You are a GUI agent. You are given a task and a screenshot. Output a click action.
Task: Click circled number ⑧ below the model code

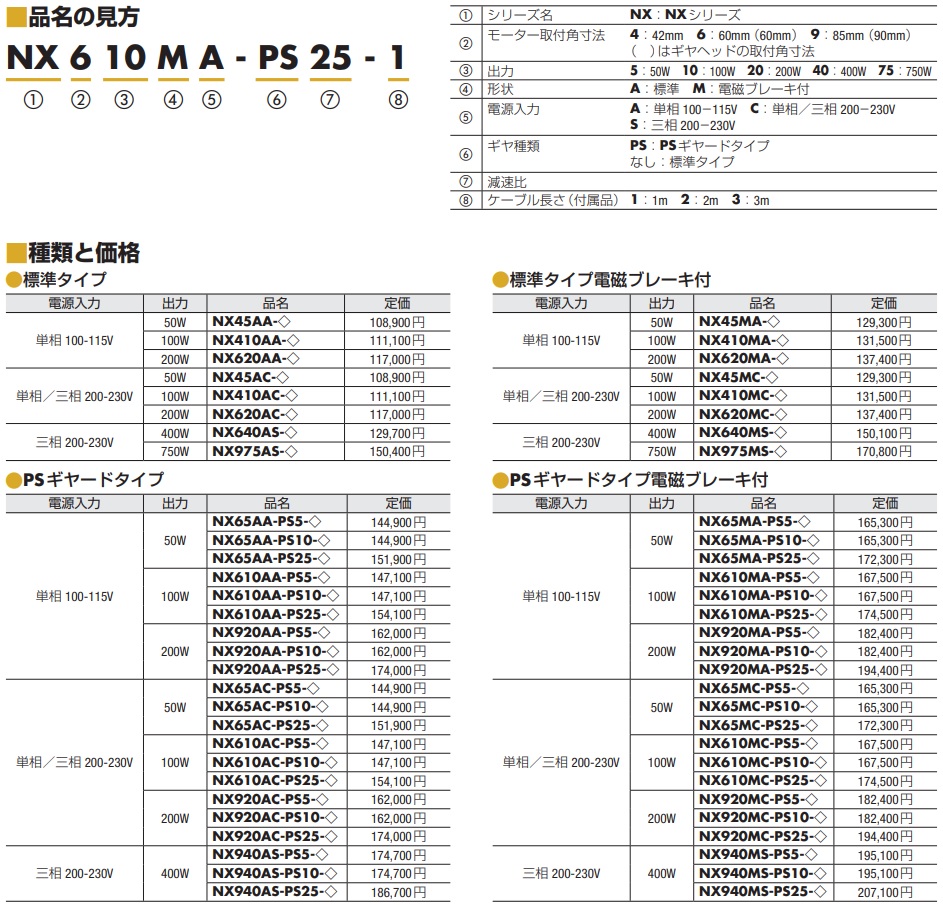click(398, 100)
